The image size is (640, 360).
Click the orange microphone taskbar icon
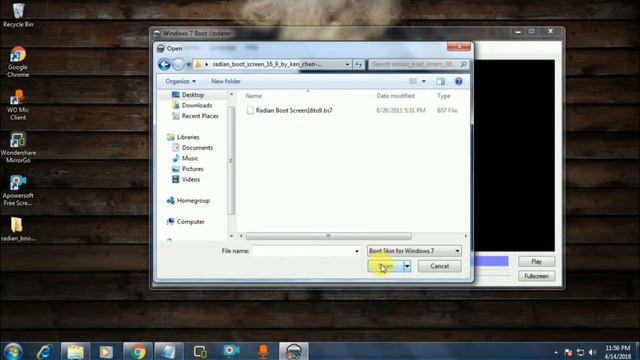point(263,351)
